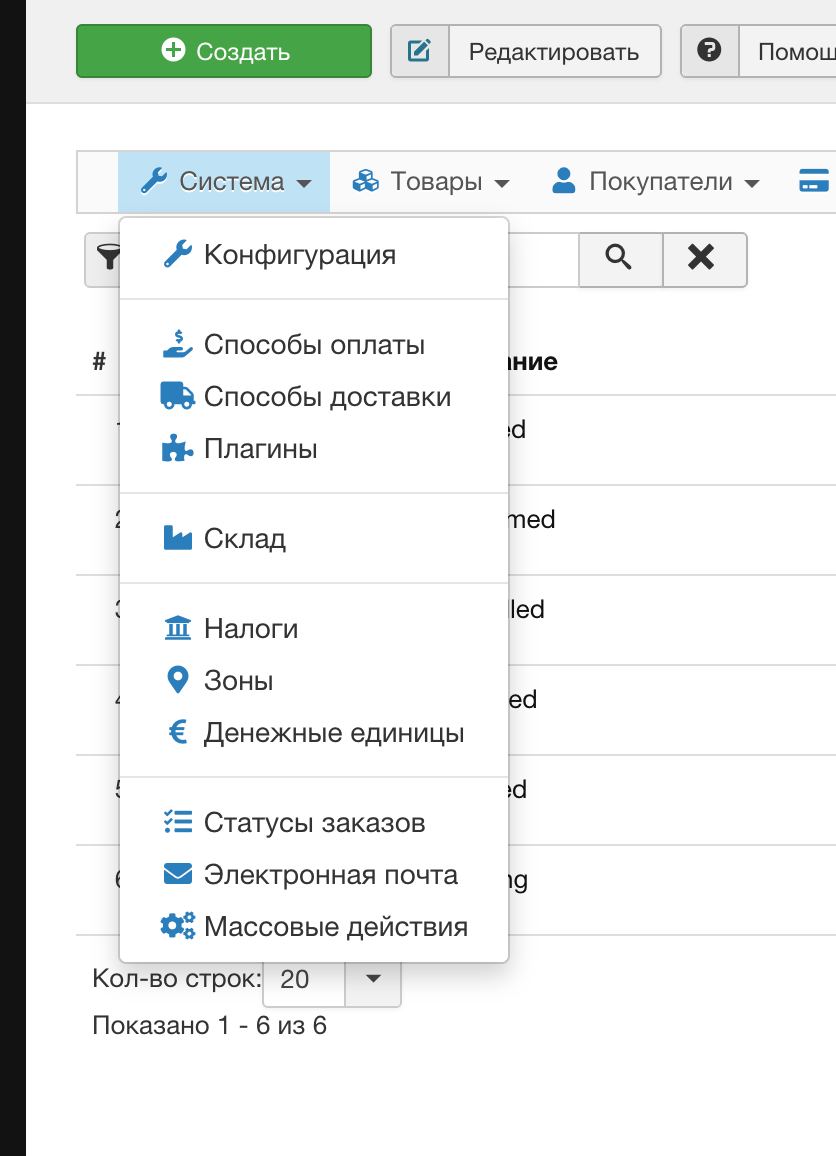Click the bank building icon for Налоги

coord(177,629)
